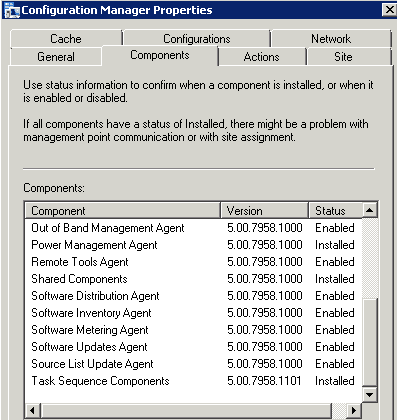Open the Configurations tab
The width and height of the screenshot is (397, 420).
click(x=197, y=39)
